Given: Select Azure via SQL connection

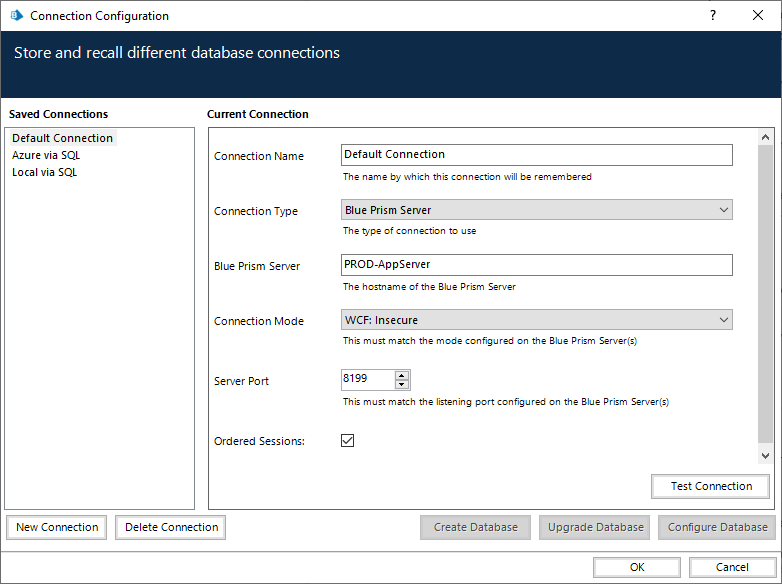Looking at the screenshot, I should pos(46,155).
